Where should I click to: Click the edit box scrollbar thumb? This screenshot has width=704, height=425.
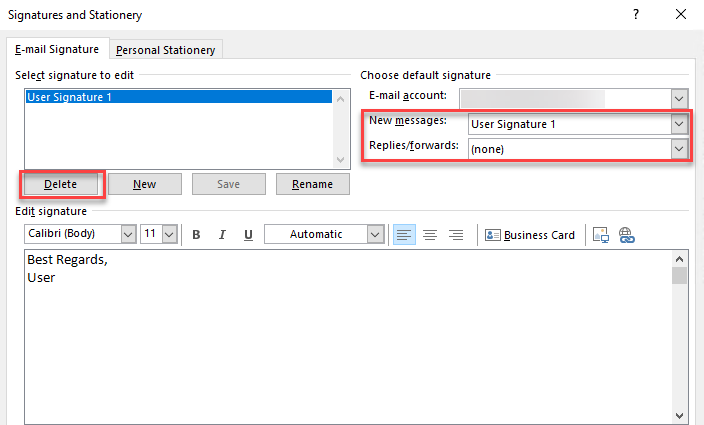pos(679,276)
